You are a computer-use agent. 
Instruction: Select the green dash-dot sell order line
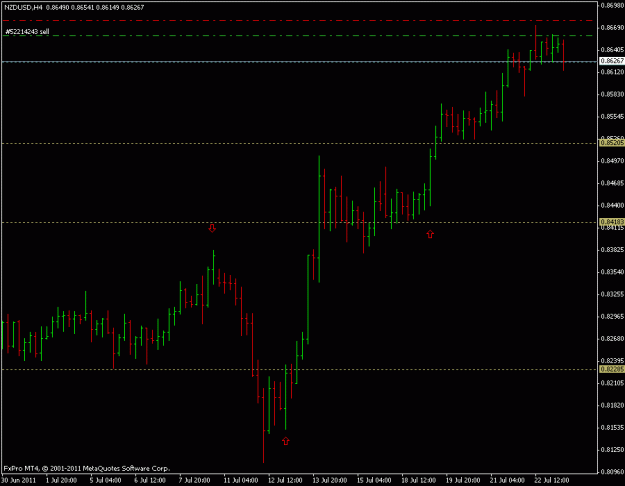click(x=298, y=35)
